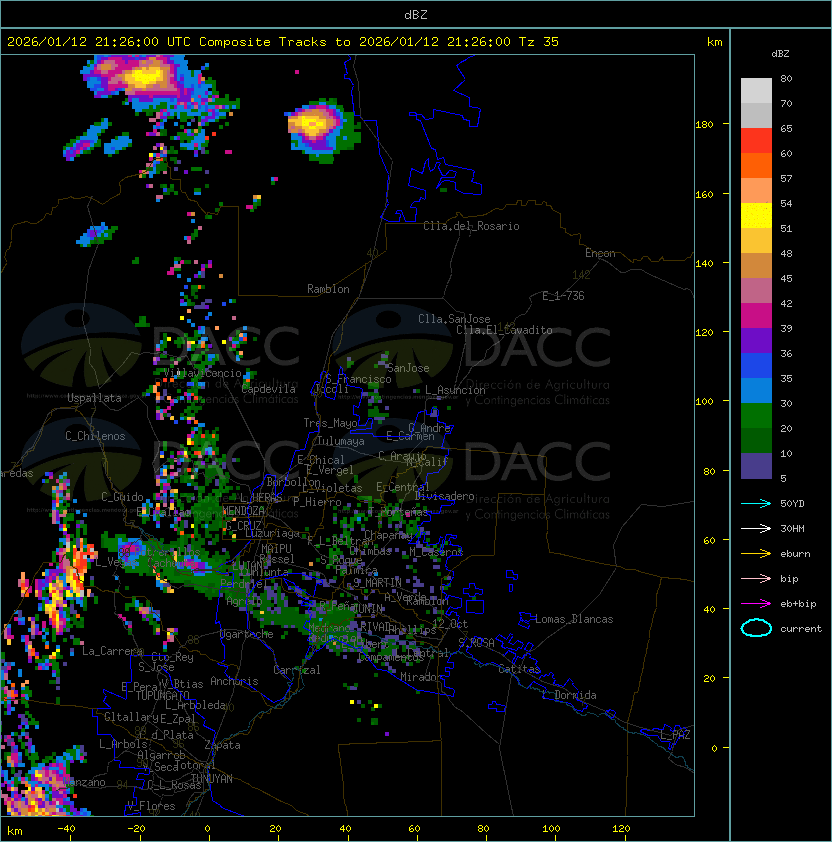Click the 'Lomas_Blancas' place label
This screenshot has height=842, width=832.
[574, 619]
